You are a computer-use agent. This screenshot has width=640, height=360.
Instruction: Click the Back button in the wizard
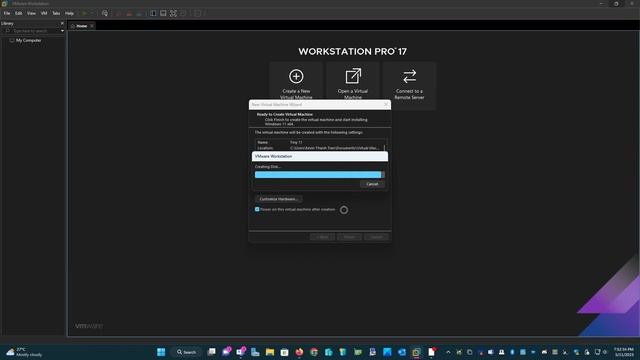click(322, 237)
